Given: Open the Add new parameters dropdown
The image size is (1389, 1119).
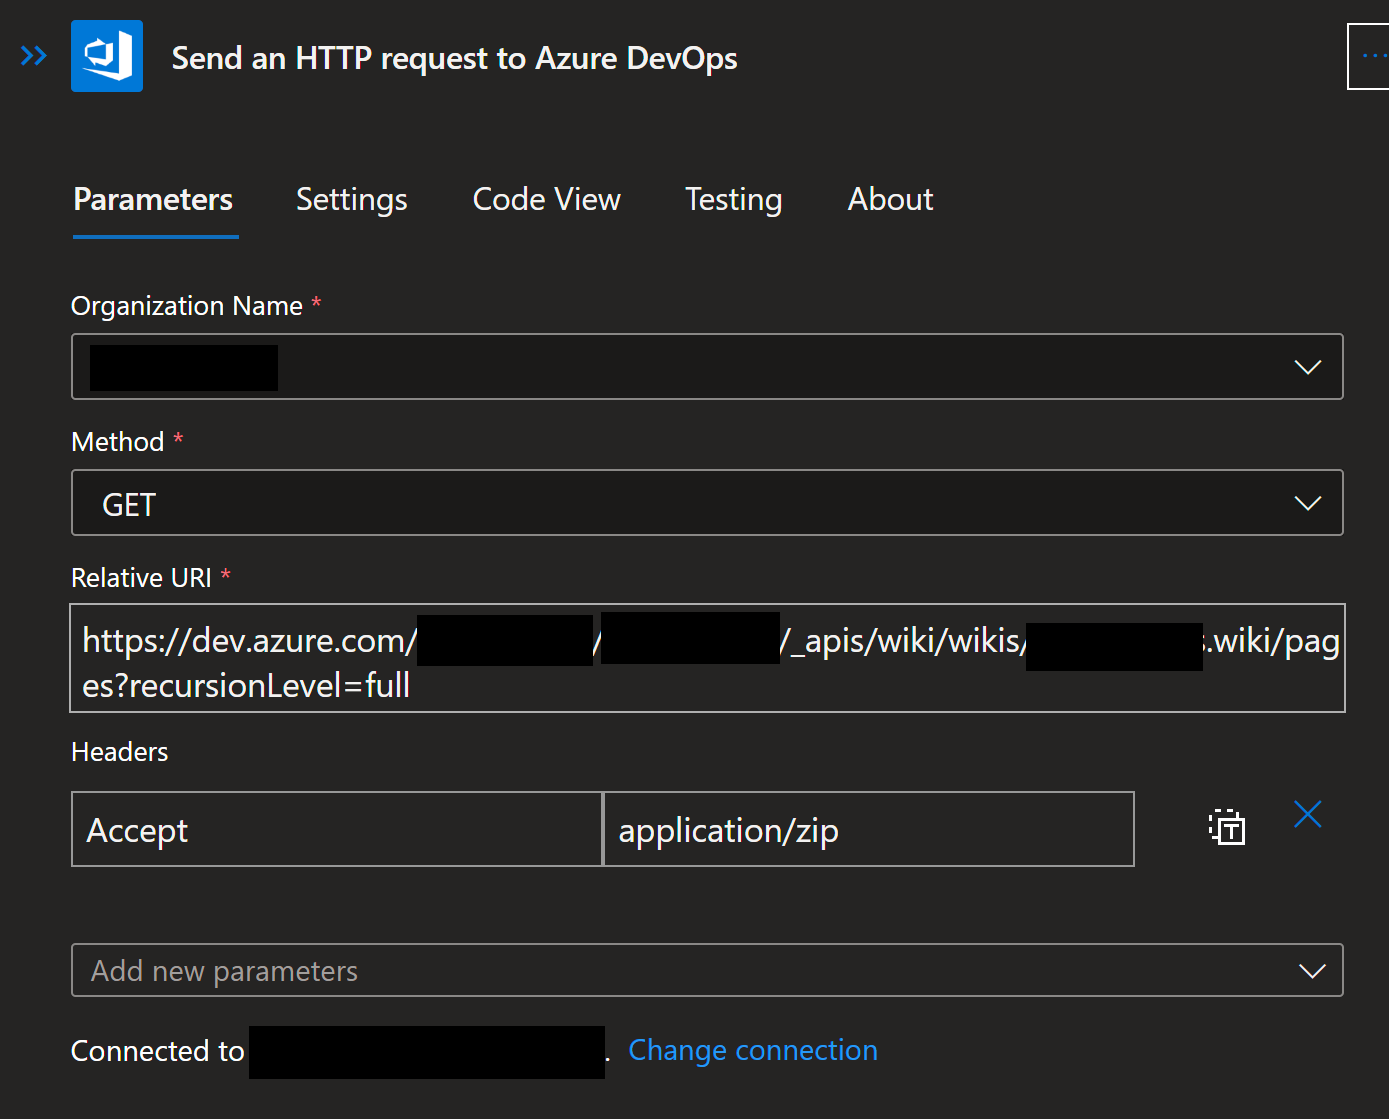Looking at the screenshot, I should [x=1307, y=970].
